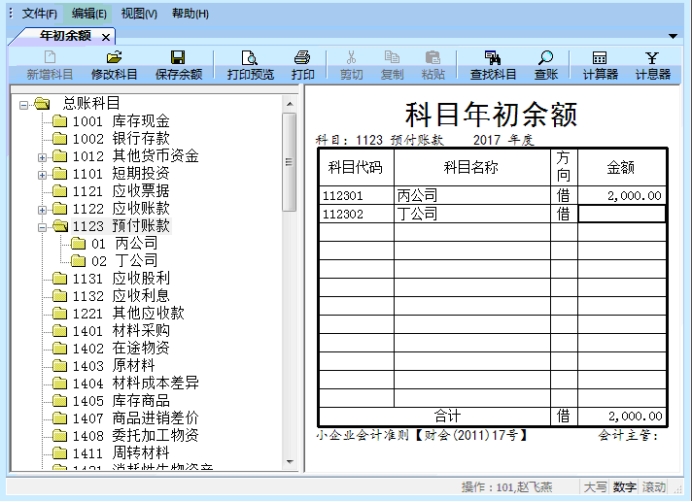Click the 1401 材料采购 folder icon

click(x=60, y=331)
